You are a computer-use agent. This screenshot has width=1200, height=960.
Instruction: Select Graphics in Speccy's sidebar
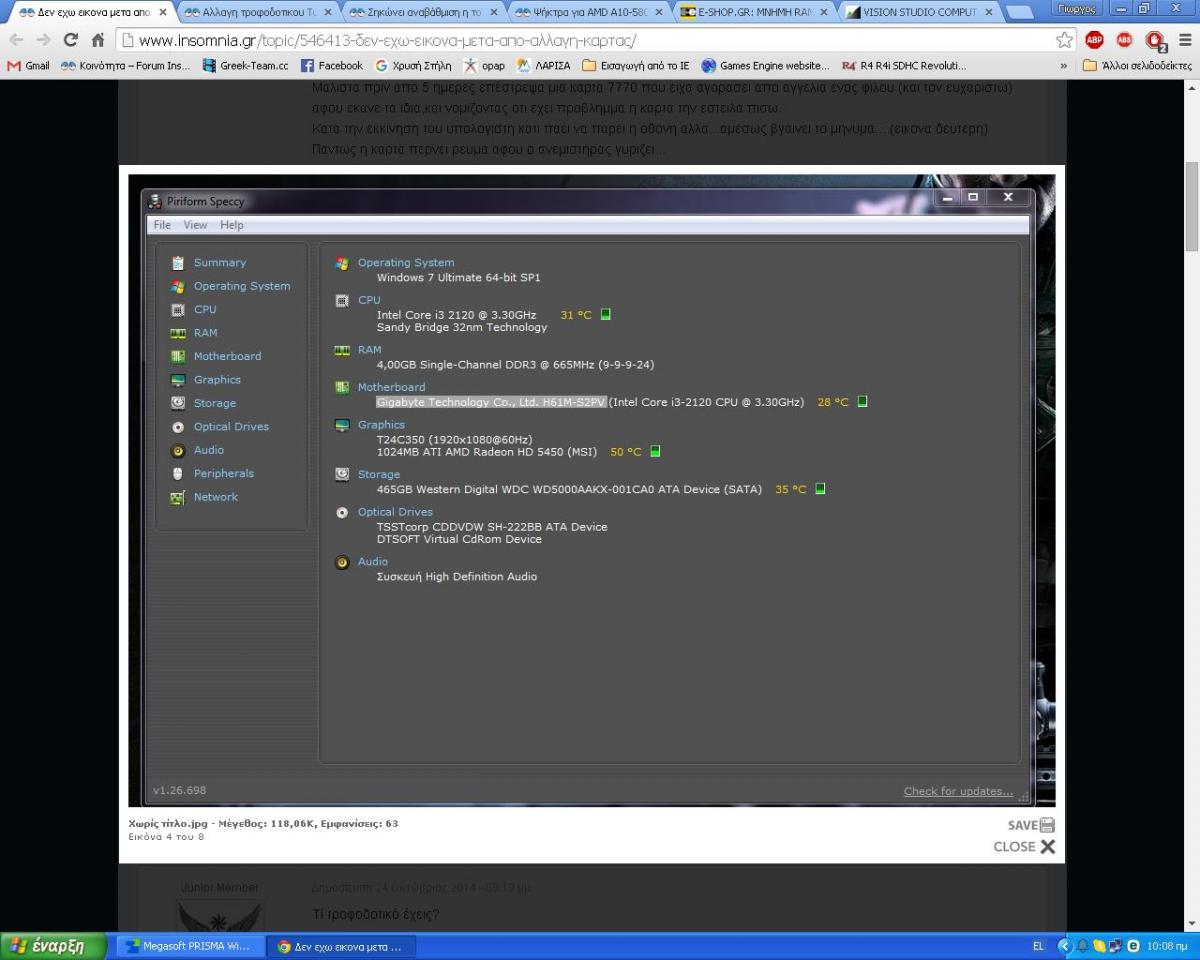(x=217, y=380)
